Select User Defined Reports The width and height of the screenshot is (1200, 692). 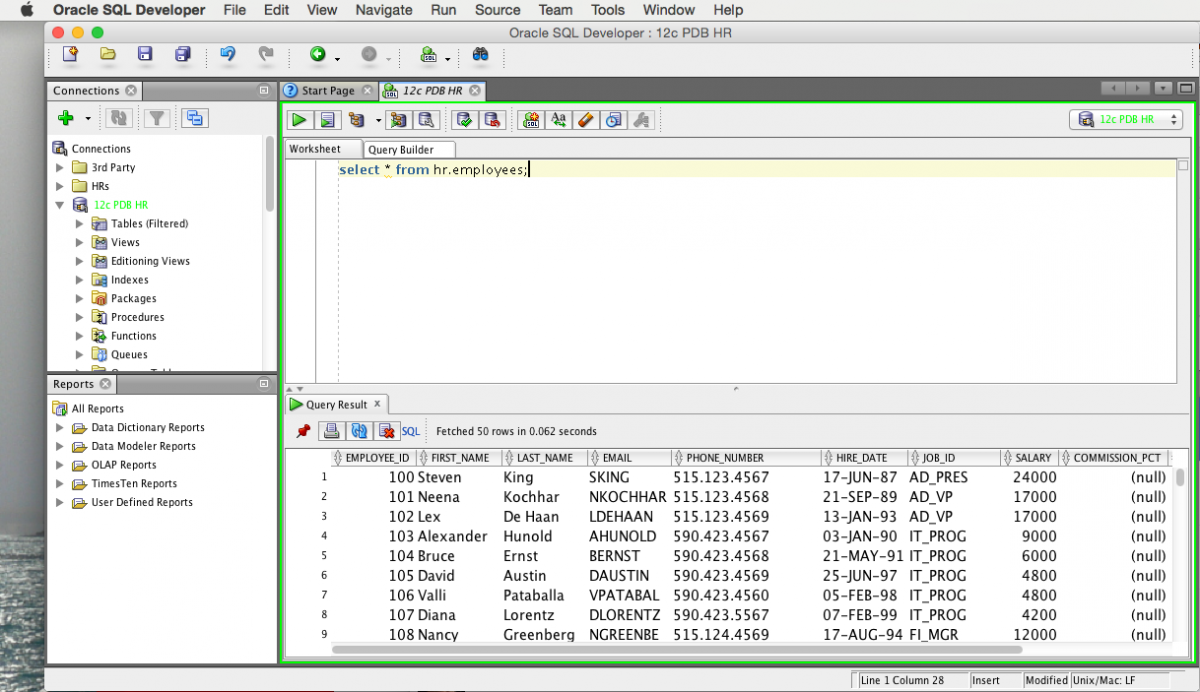click(142, 502)
